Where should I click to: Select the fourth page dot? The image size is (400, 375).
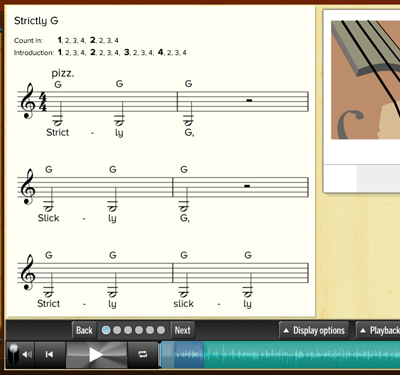(139, 330)
